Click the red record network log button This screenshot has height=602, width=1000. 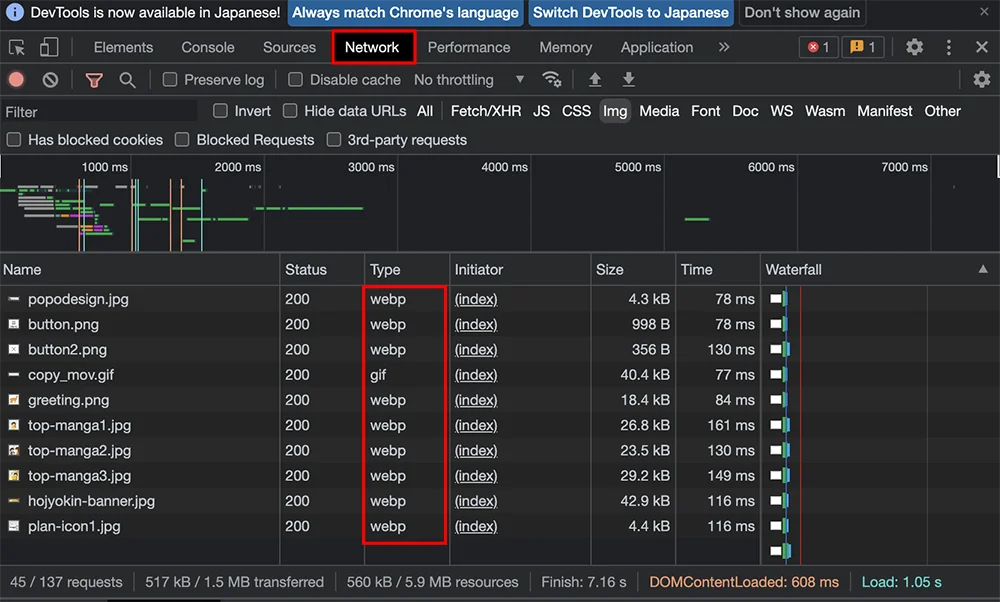point(16,80)
